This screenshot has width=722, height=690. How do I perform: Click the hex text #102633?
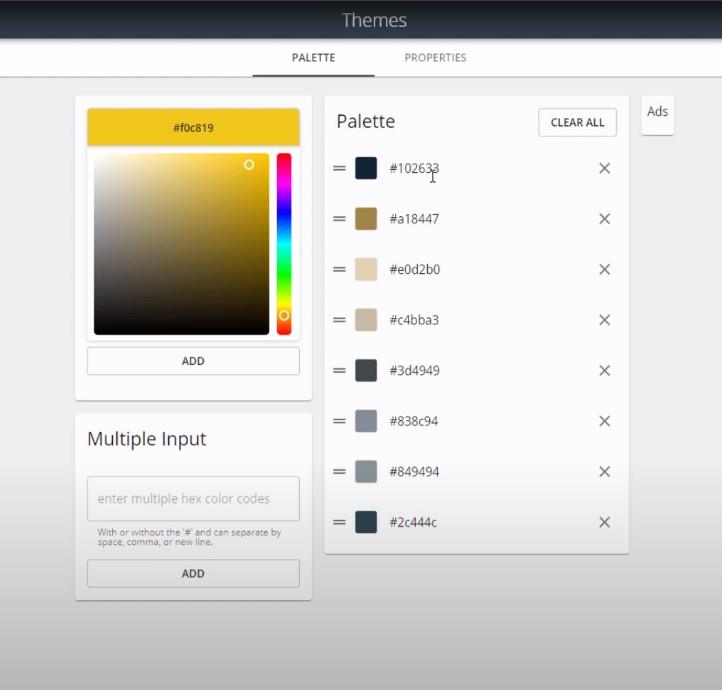414,168
